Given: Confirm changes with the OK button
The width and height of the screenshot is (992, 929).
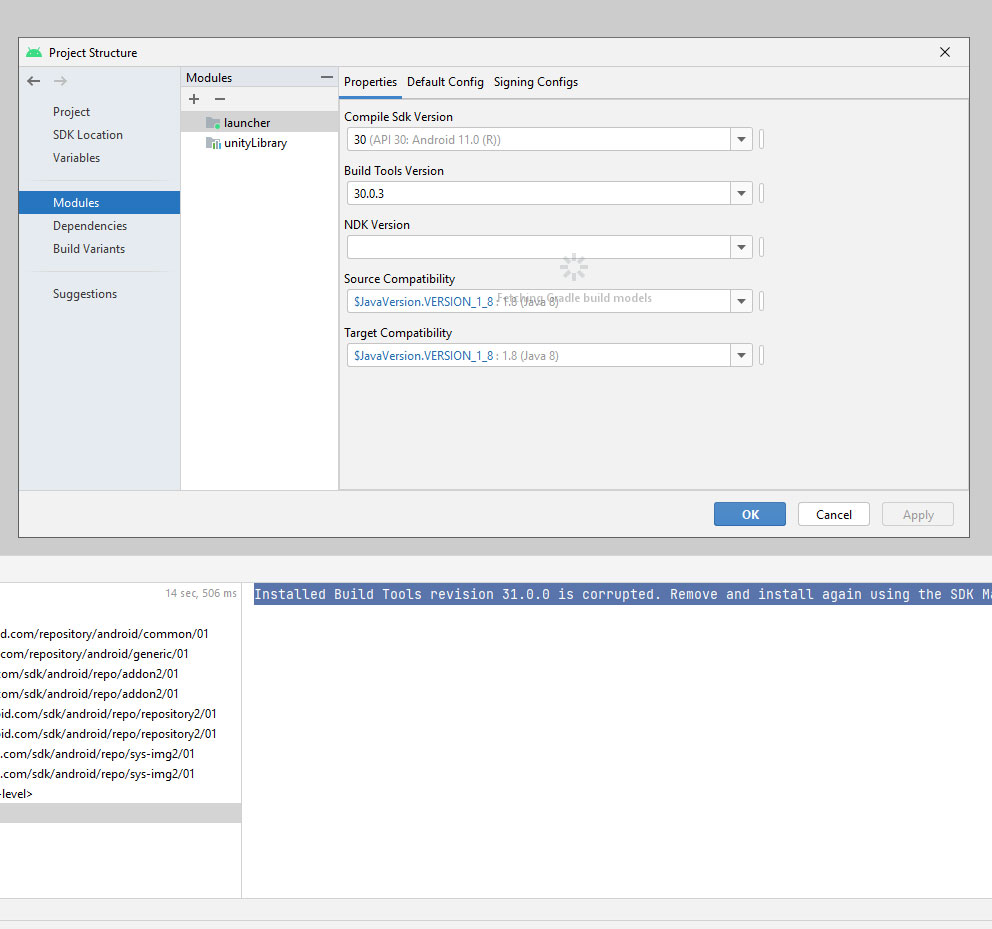Looking at the screenshot, I should click(x=749, y=513).
